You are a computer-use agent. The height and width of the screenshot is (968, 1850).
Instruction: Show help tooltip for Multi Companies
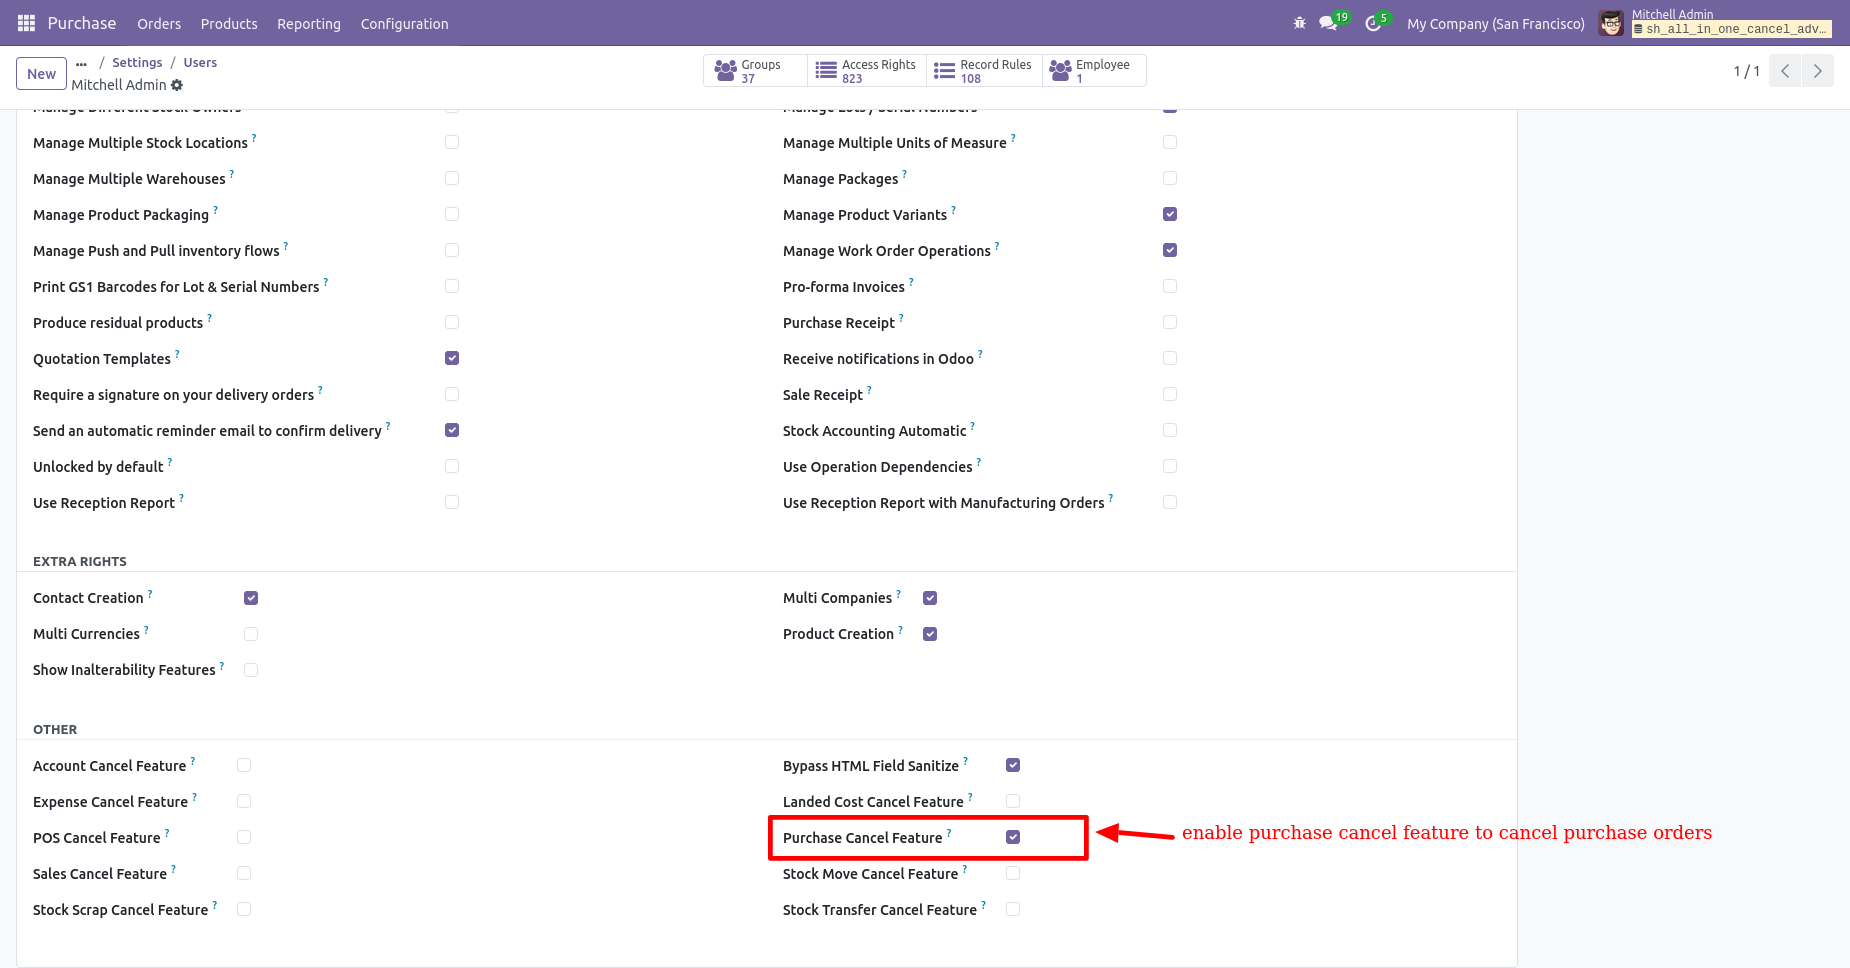click(898, 592)
